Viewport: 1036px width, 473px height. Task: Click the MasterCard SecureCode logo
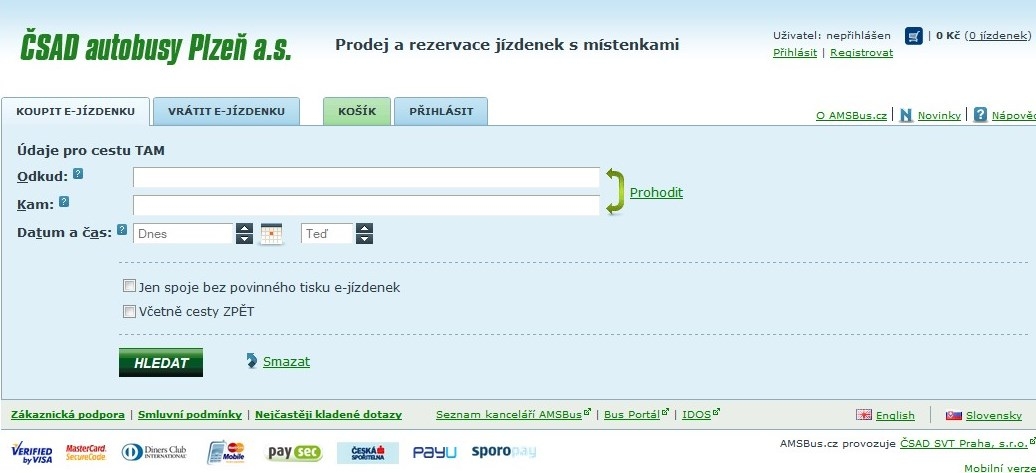(86, 452)
